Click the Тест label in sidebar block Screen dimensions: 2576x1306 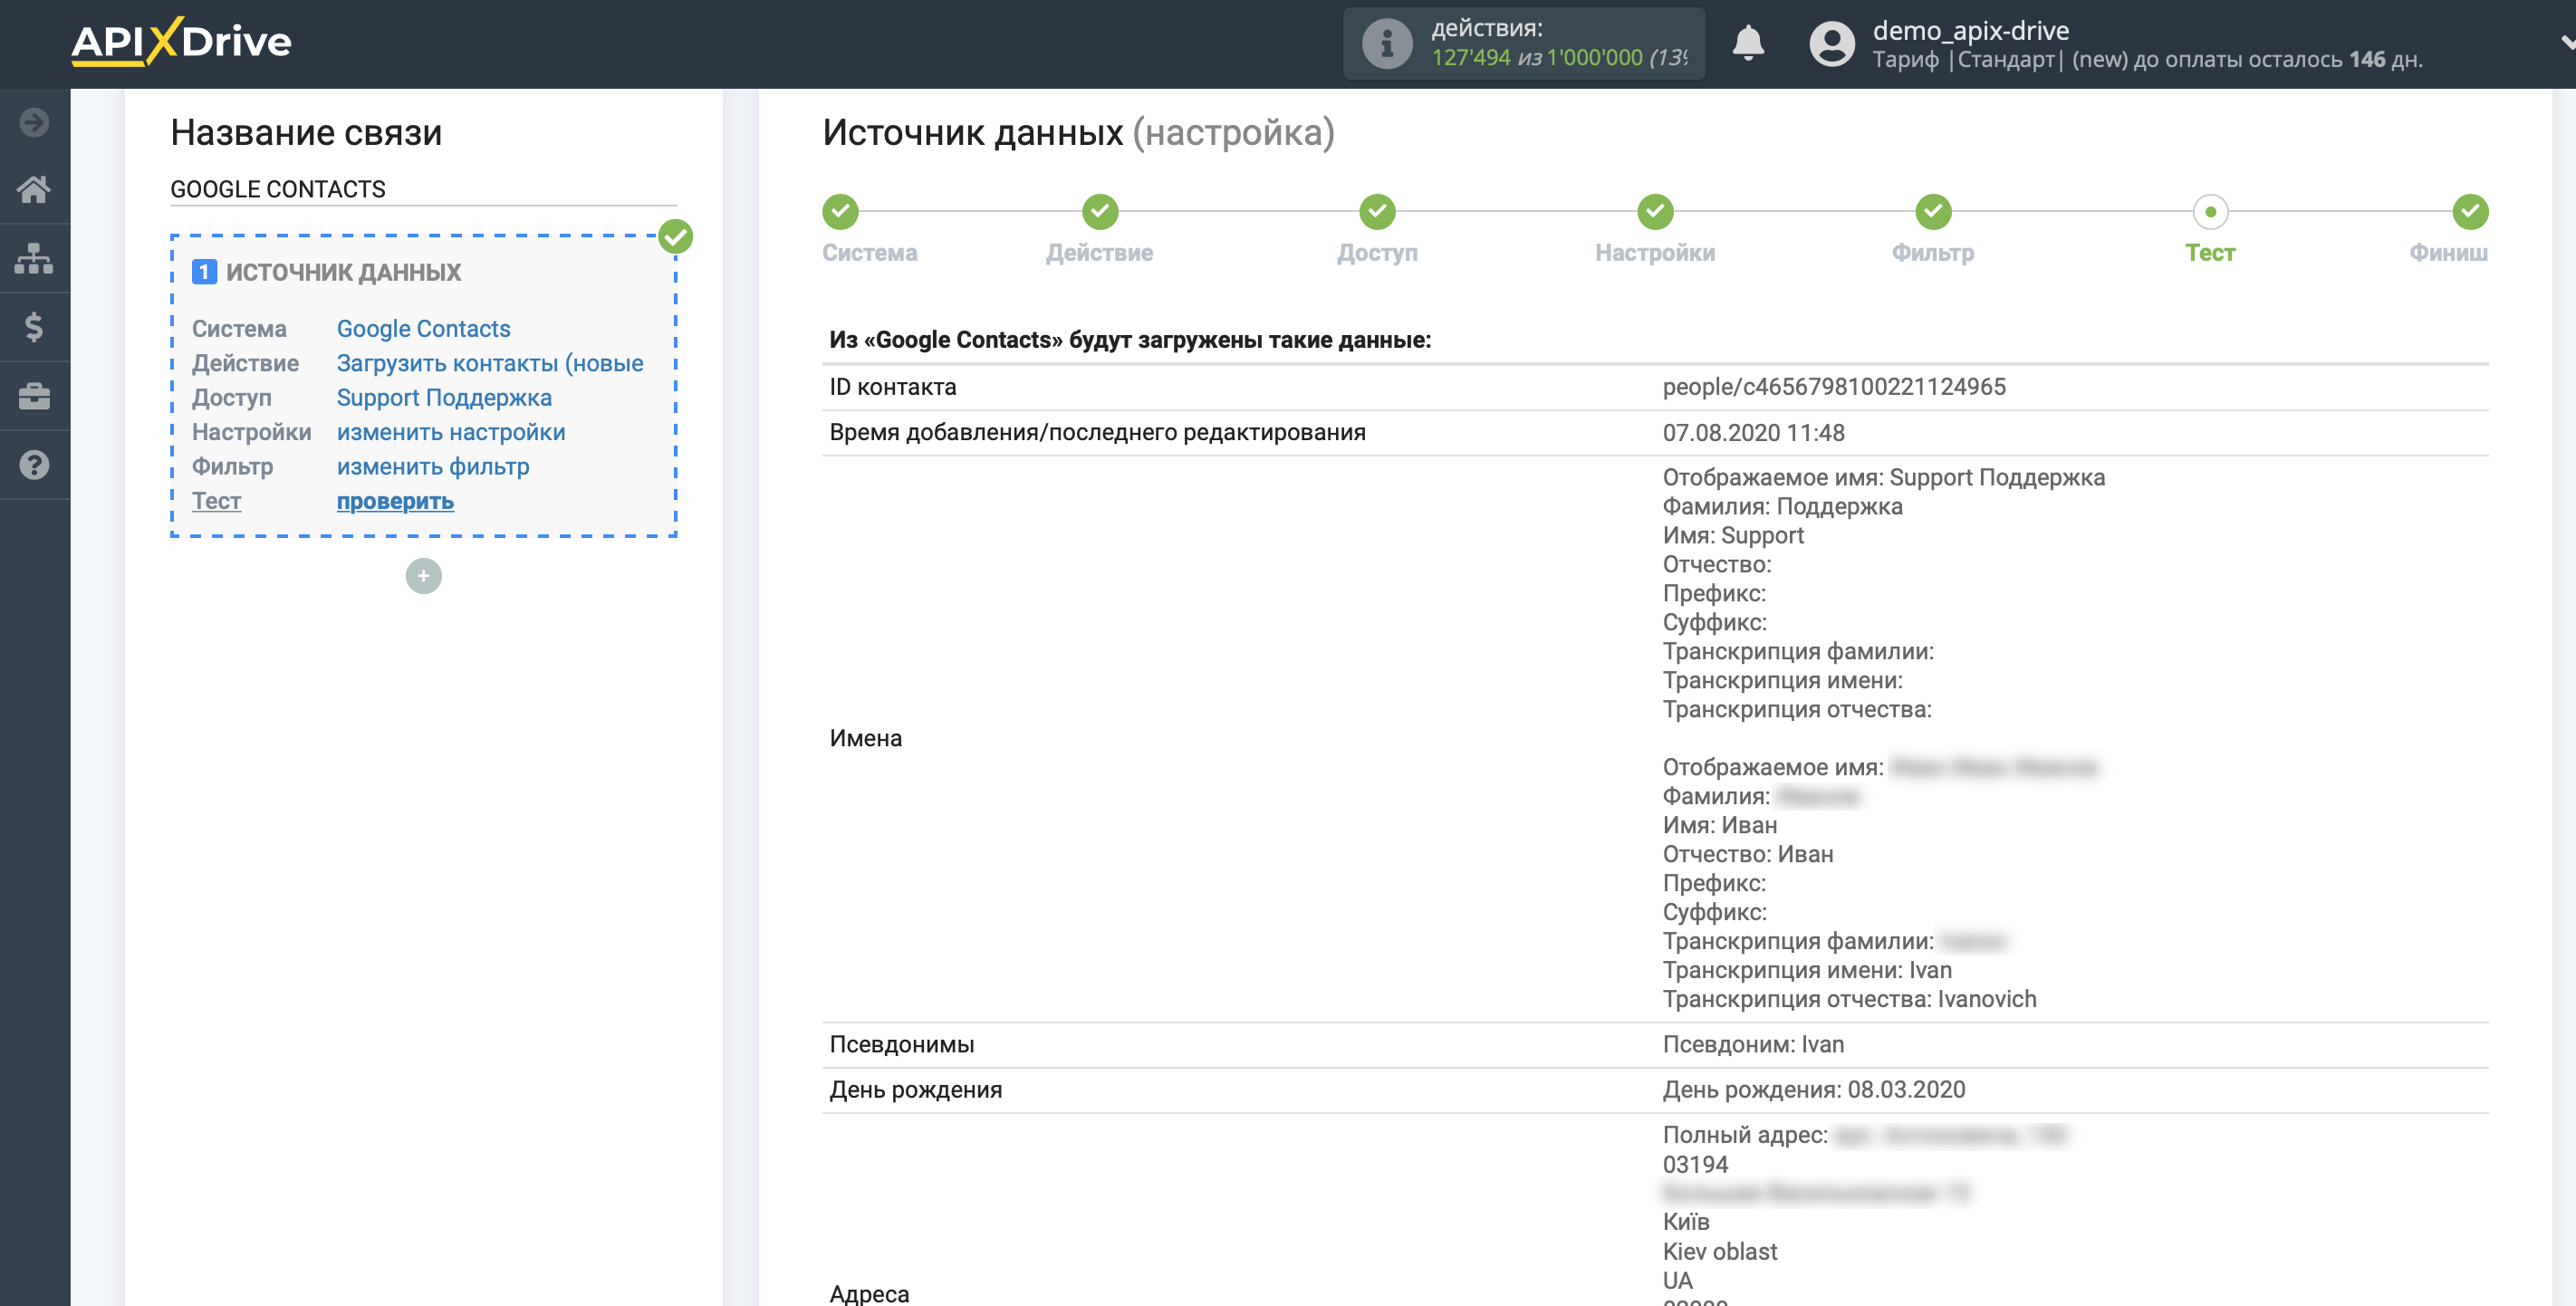pyautogui.click(x=216, y=501)
